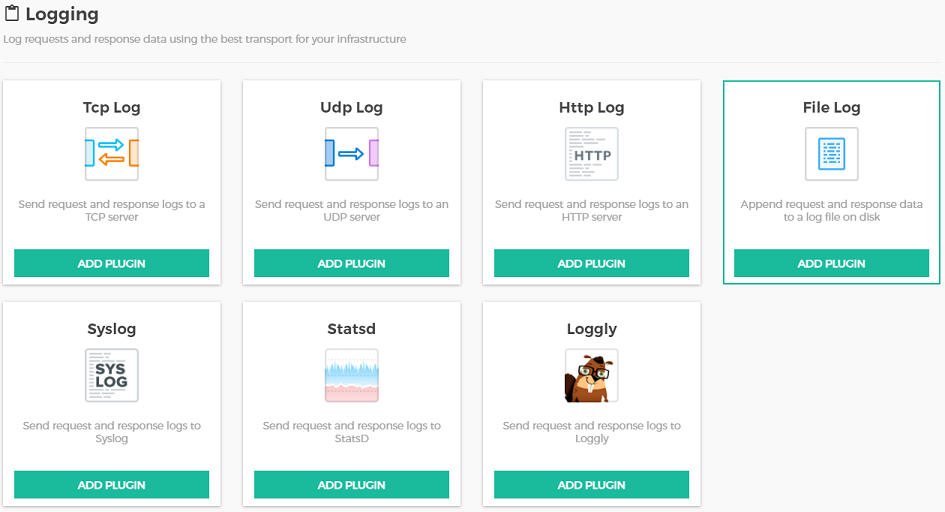Add the Loggly plugin

click(x=591, y=485)
